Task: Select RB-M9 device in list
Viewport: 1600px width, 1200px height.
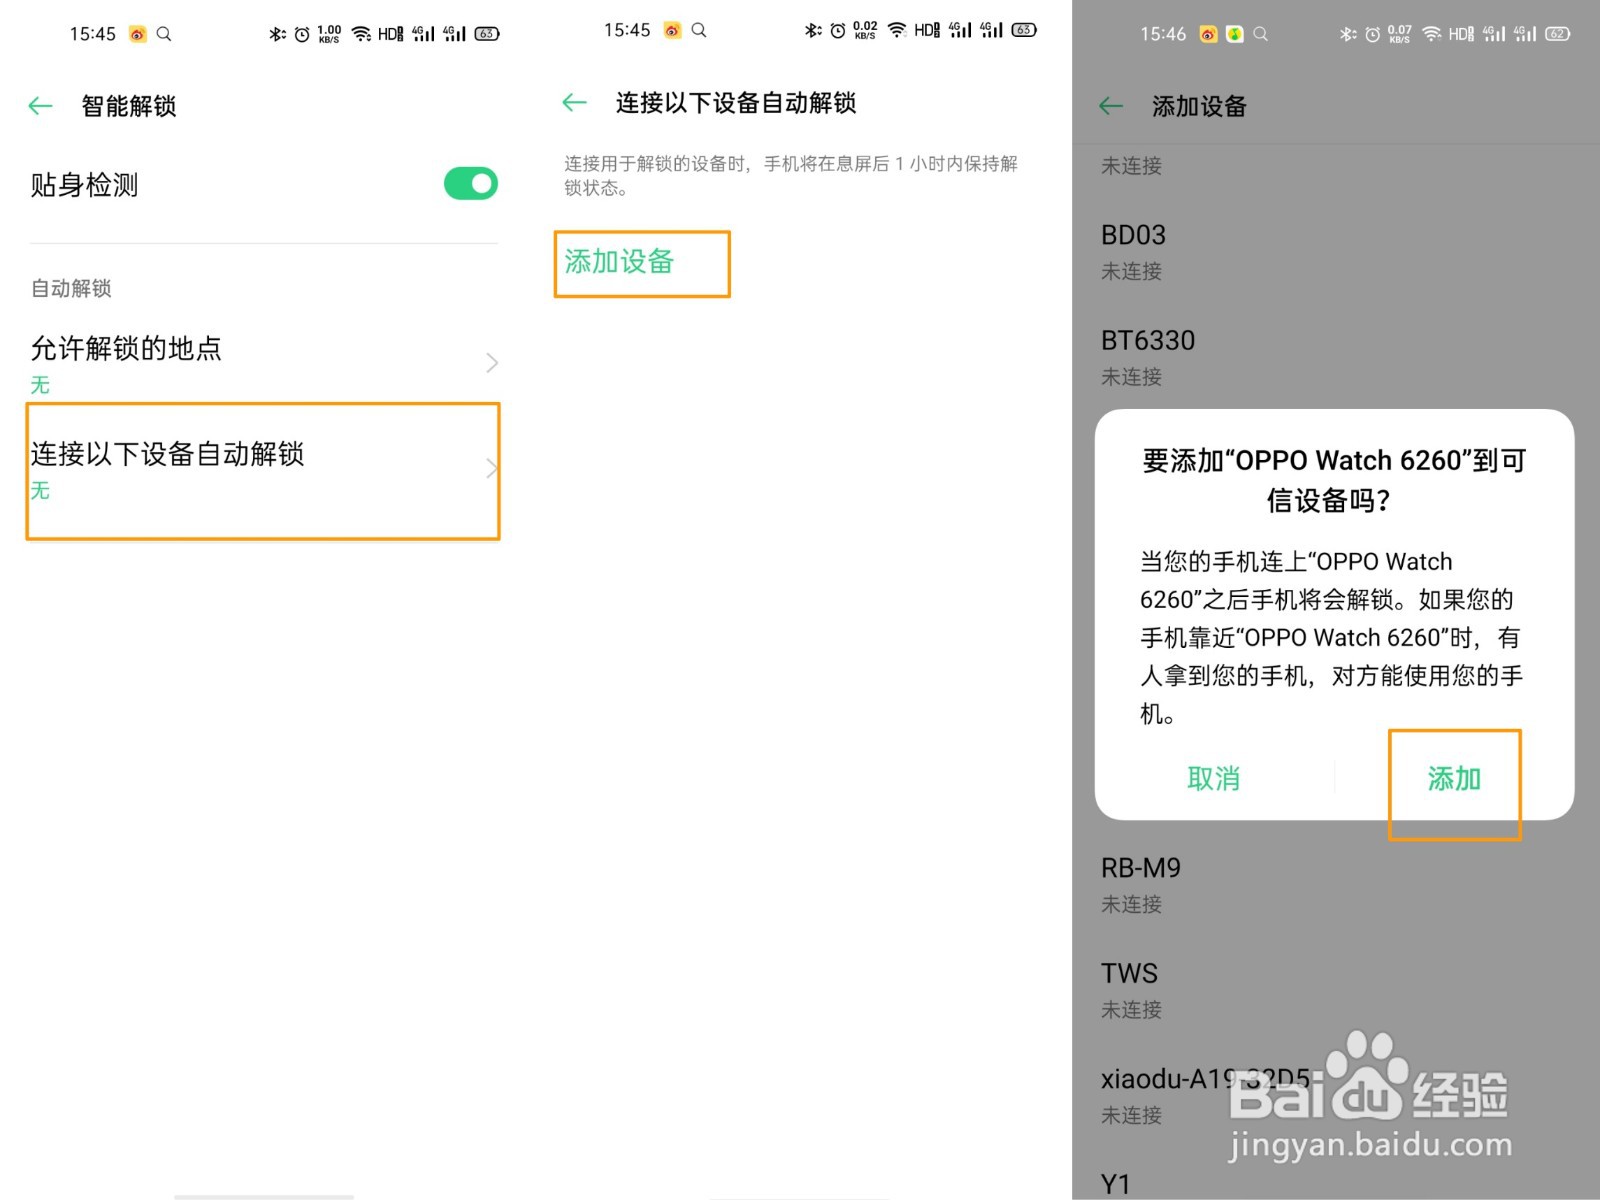Action: (x=1335, y=884)
